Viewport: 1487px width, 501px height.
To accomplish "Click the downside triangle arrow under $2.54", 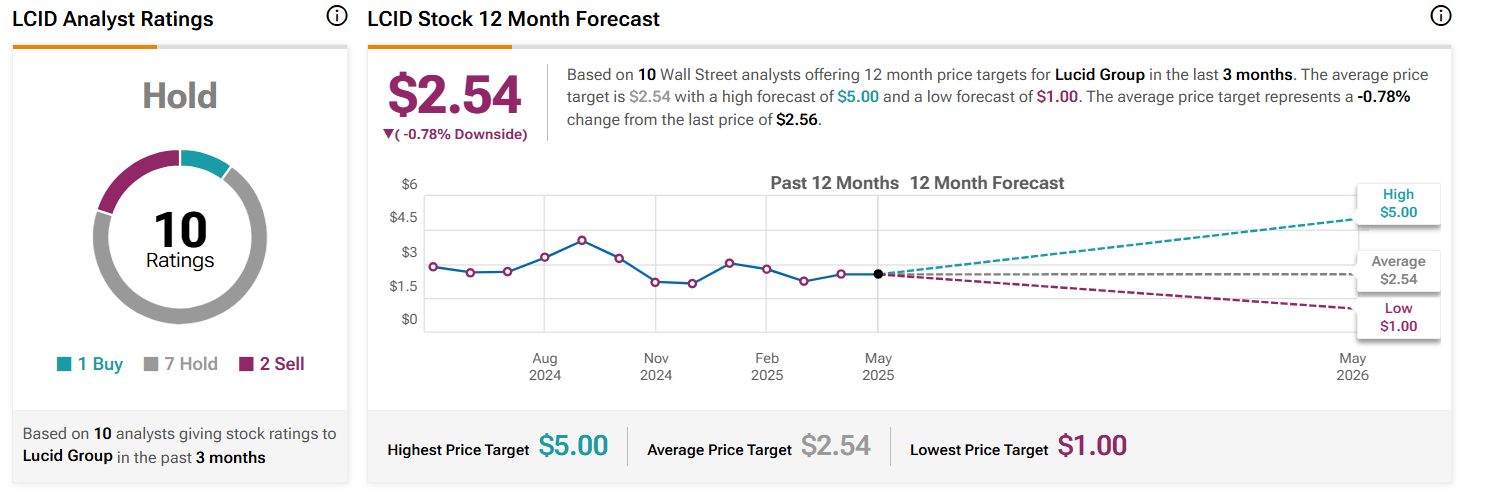I will click(x=389, y=134).
